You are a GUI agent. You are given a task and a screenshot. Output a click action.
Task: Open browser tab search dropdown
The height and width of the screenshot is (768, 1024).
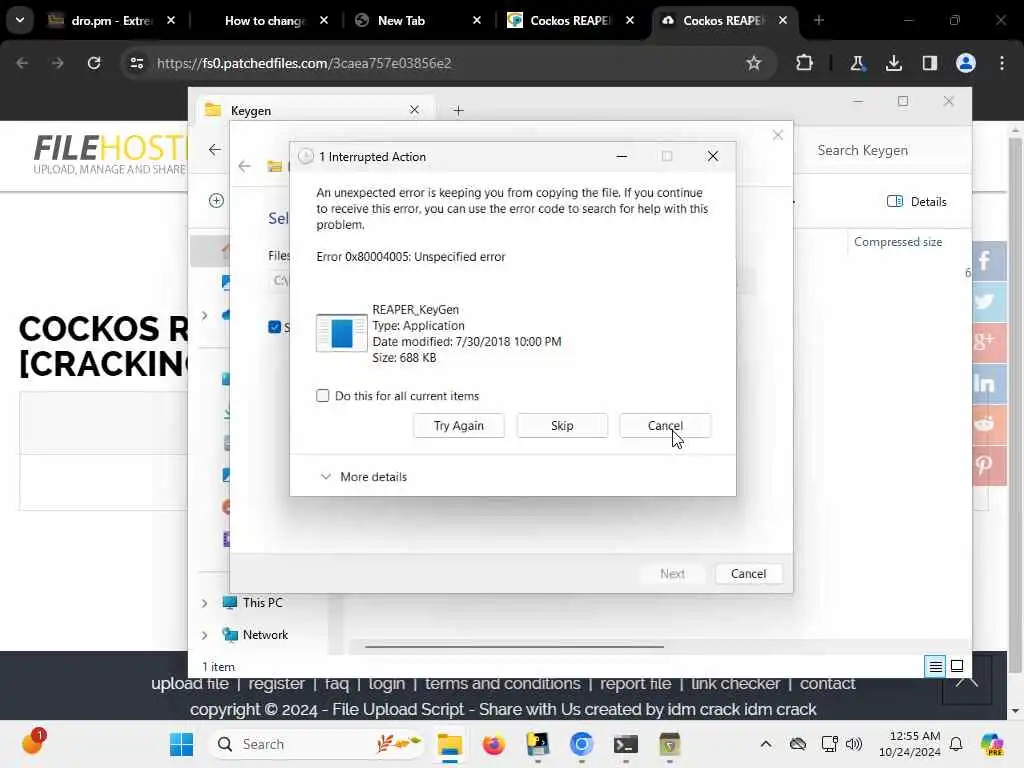20,20
